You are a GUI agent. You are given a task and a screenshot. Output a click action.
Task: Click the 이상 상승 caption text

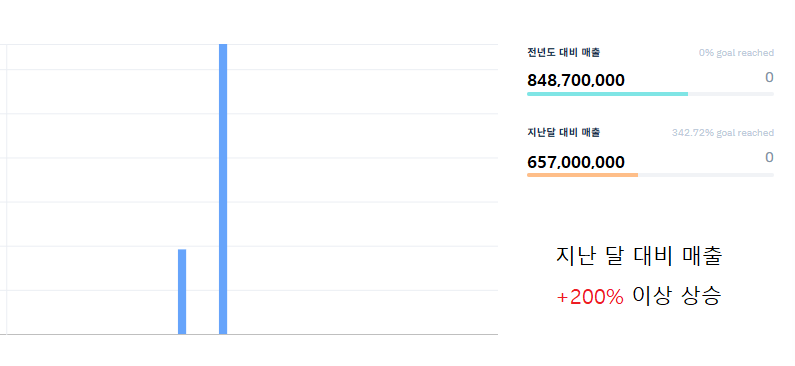676,297
